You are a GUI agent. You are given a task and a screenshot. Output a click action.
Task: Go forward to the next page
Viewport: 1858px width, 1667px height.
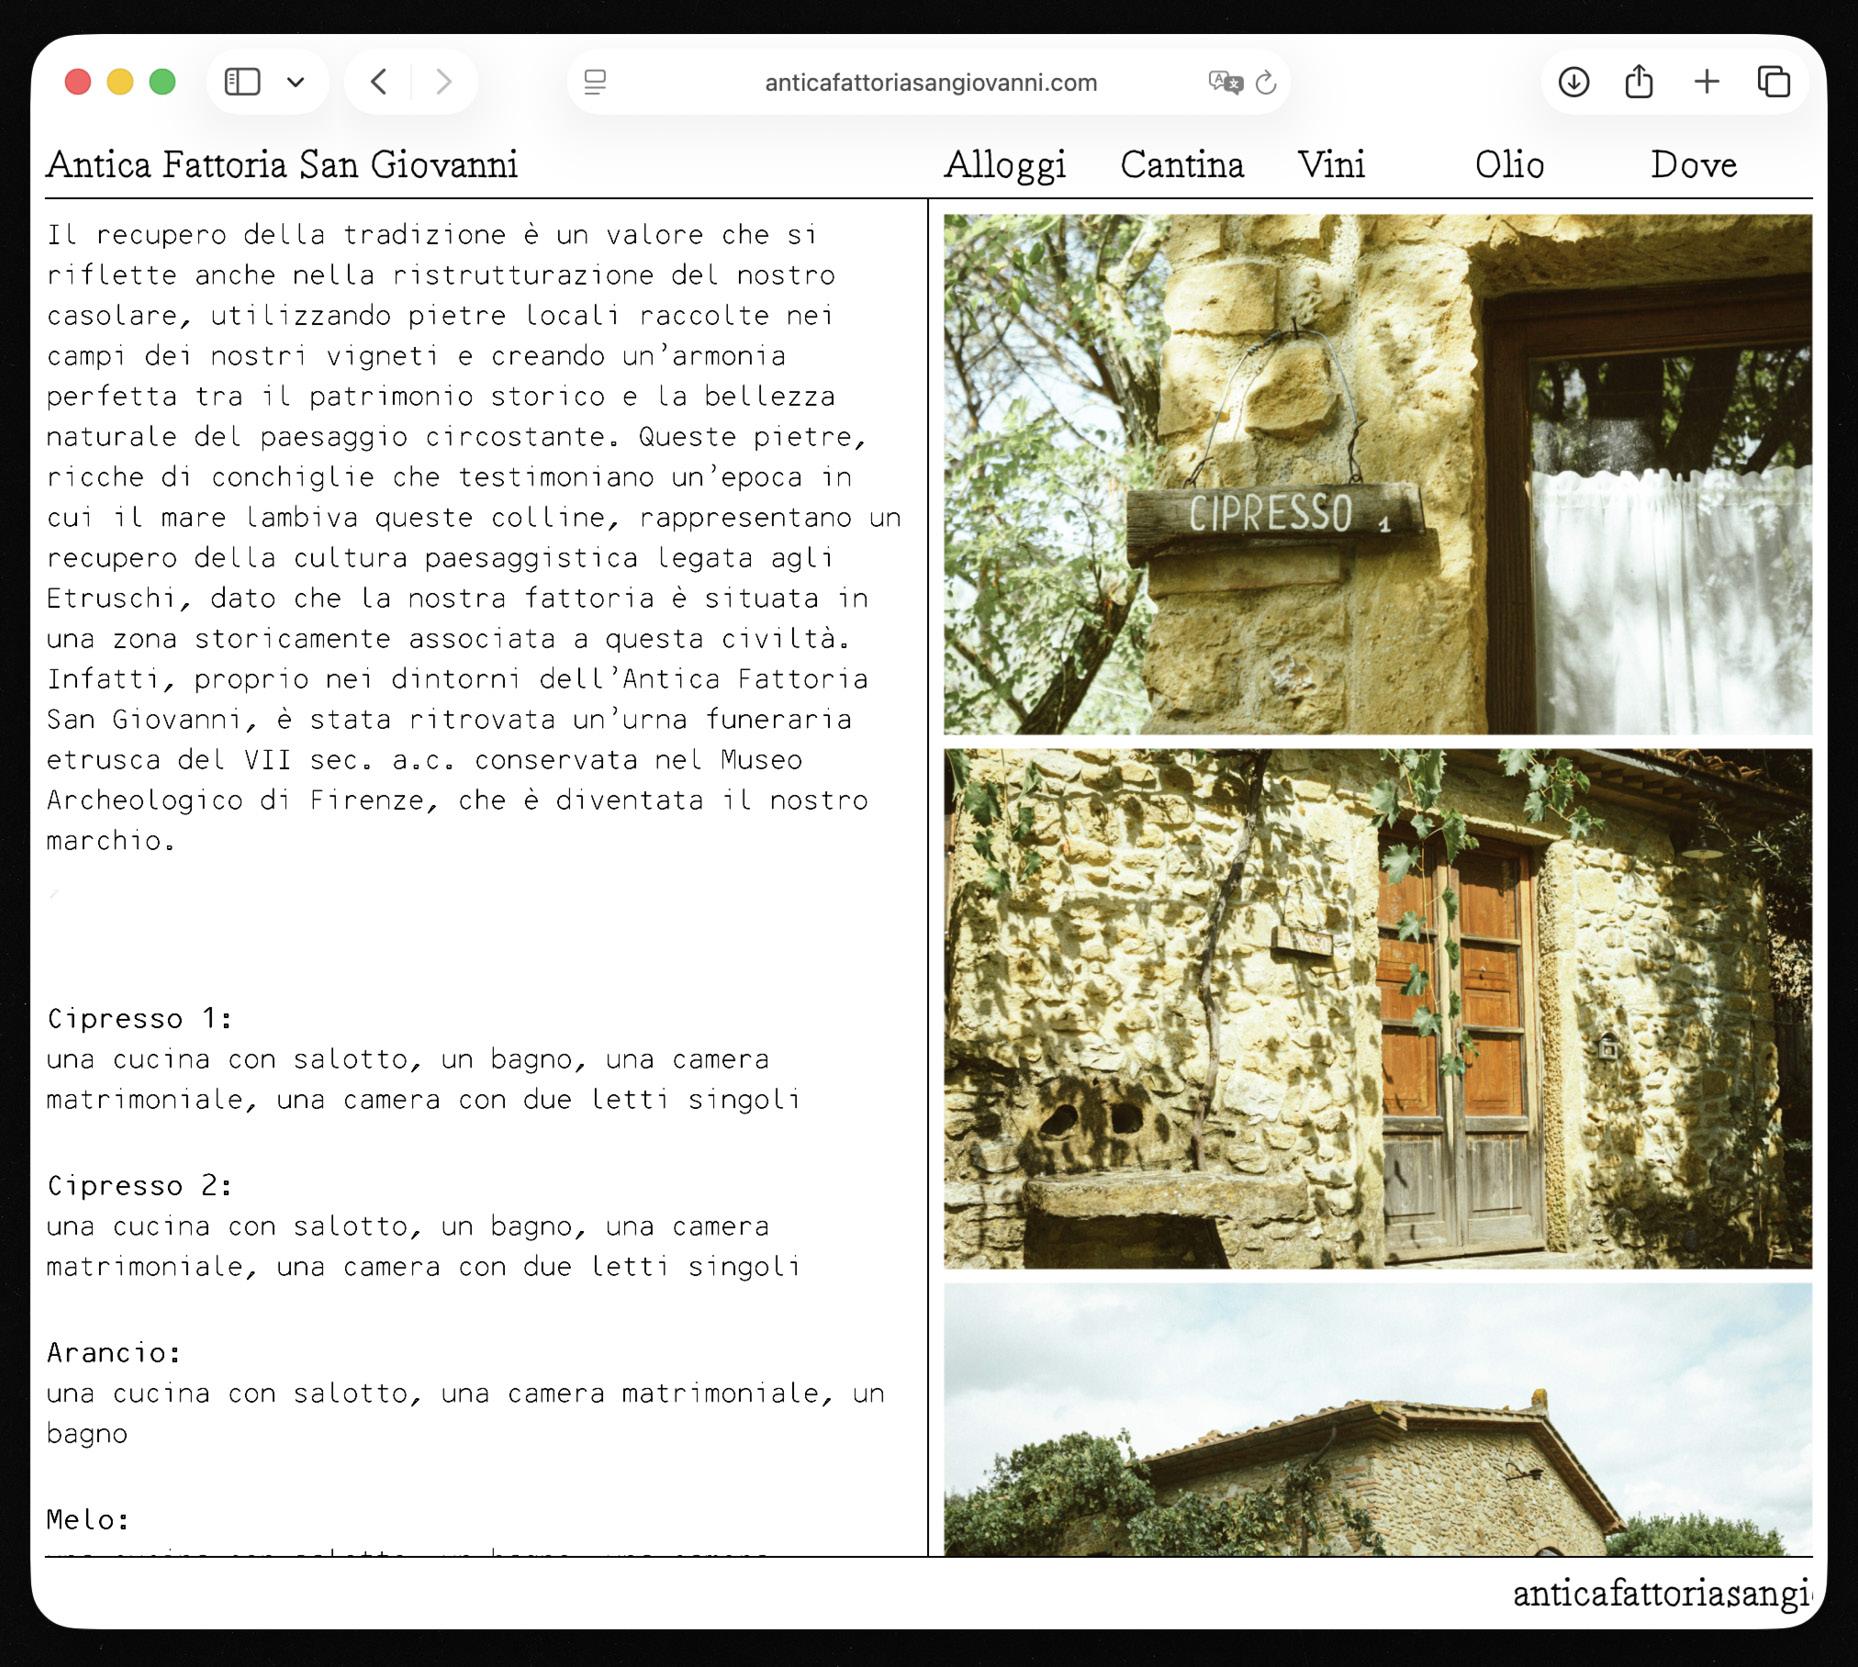pos(444,82)
